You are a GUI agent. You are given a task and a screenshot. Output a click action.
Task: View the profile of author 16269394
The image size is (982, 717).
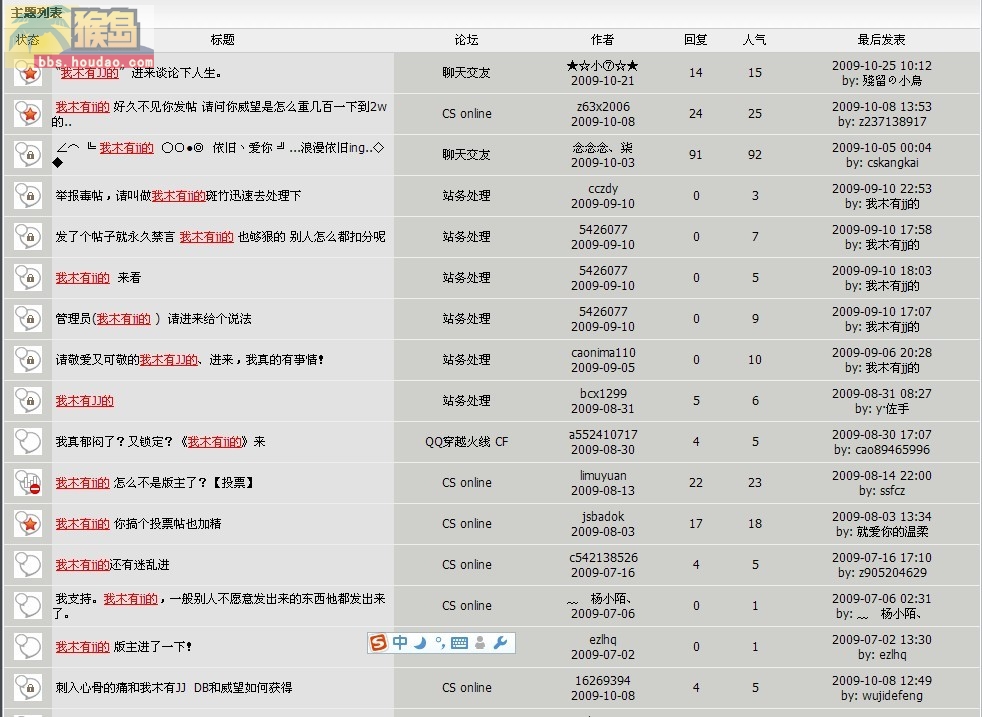(x=603, y=681)
